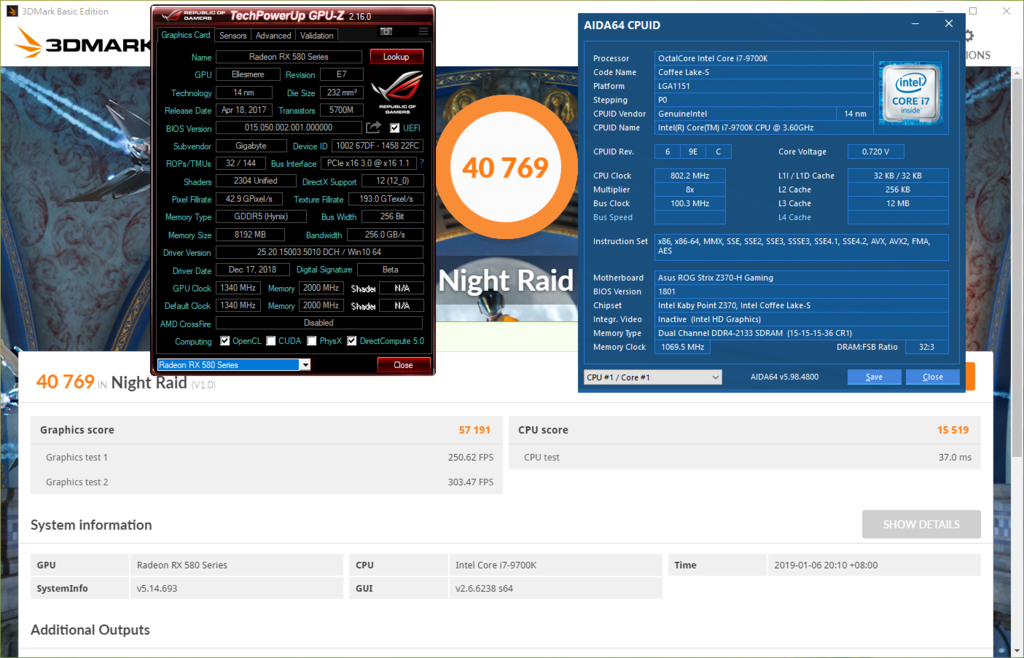Minimize the AIDA64 CPUID window
This screenshot has height=658, width=1024.
(x=916, y=24)
